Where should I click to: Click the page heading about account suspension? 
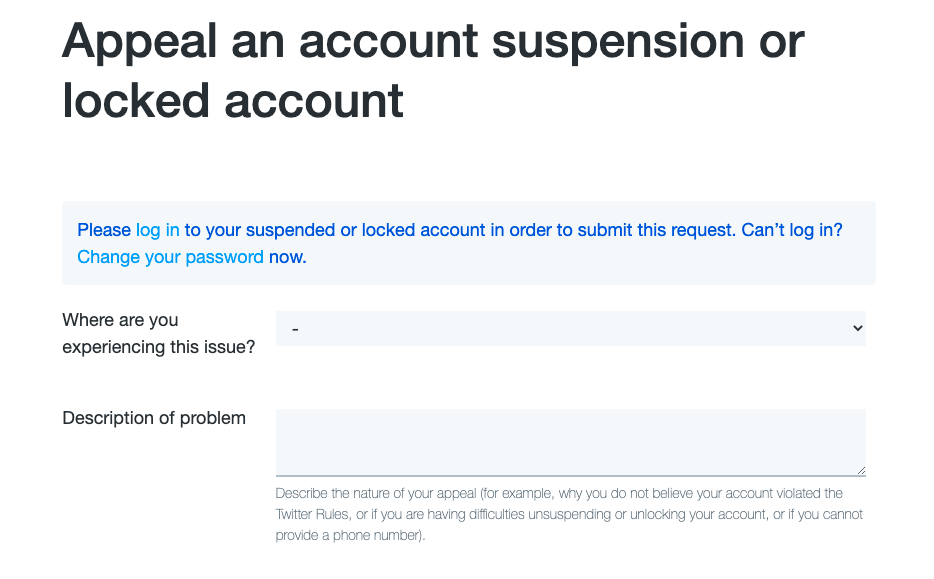click(432, 71)
